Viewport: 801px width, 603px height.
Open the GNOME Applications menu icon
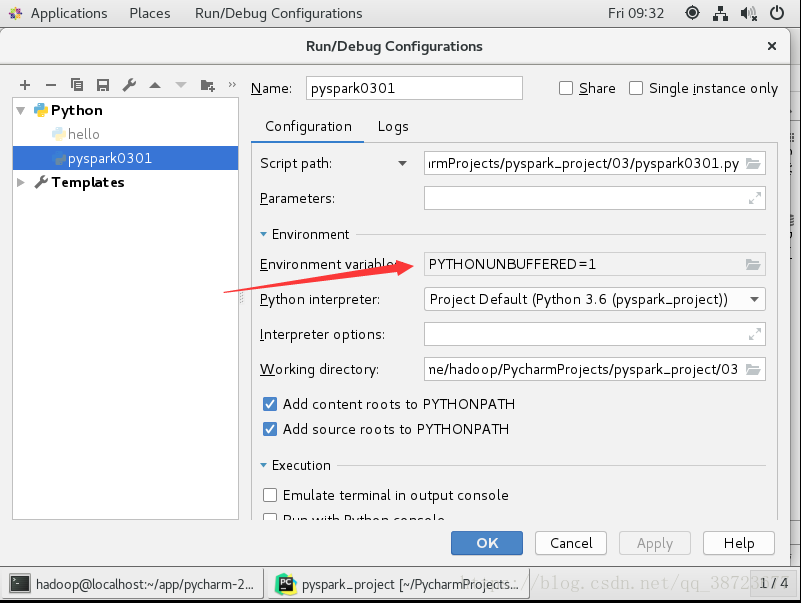[15, 13]
